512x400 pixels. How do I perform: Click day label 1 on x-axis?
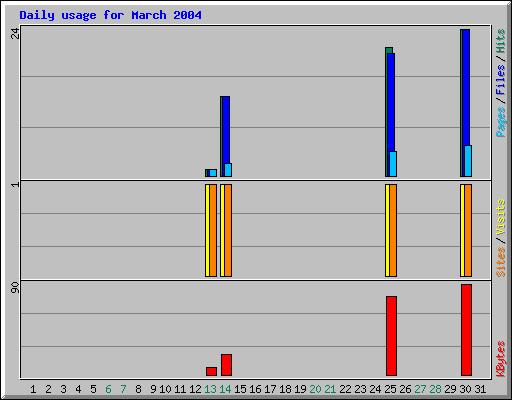(x=33, y=389)
